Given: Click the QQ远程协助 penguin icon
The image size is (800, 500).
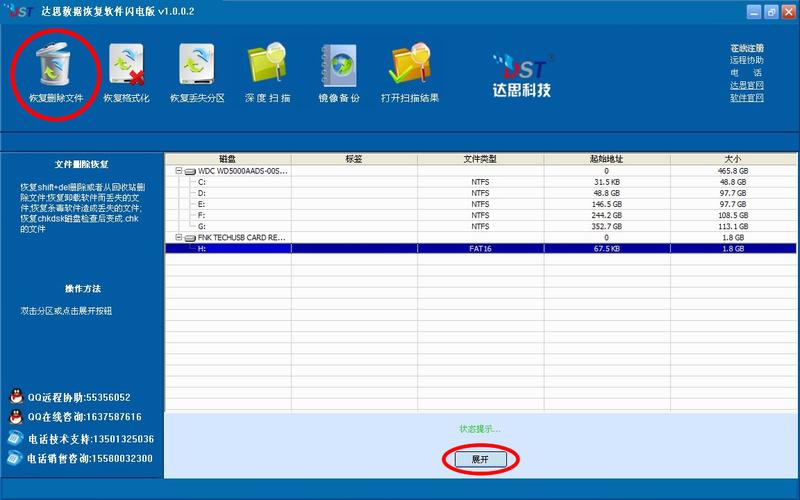Looking at the screenshot, I should point(16,396).
